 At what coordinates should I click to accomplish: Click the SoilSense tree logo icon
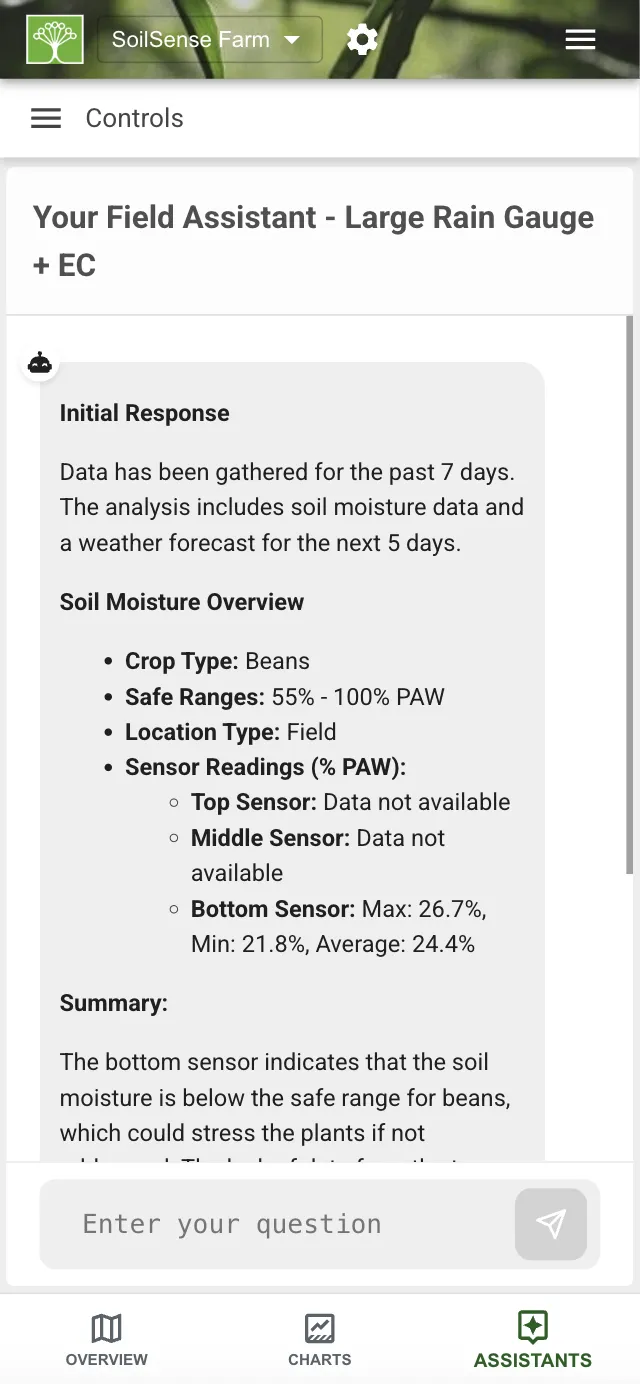pos(55,39)
